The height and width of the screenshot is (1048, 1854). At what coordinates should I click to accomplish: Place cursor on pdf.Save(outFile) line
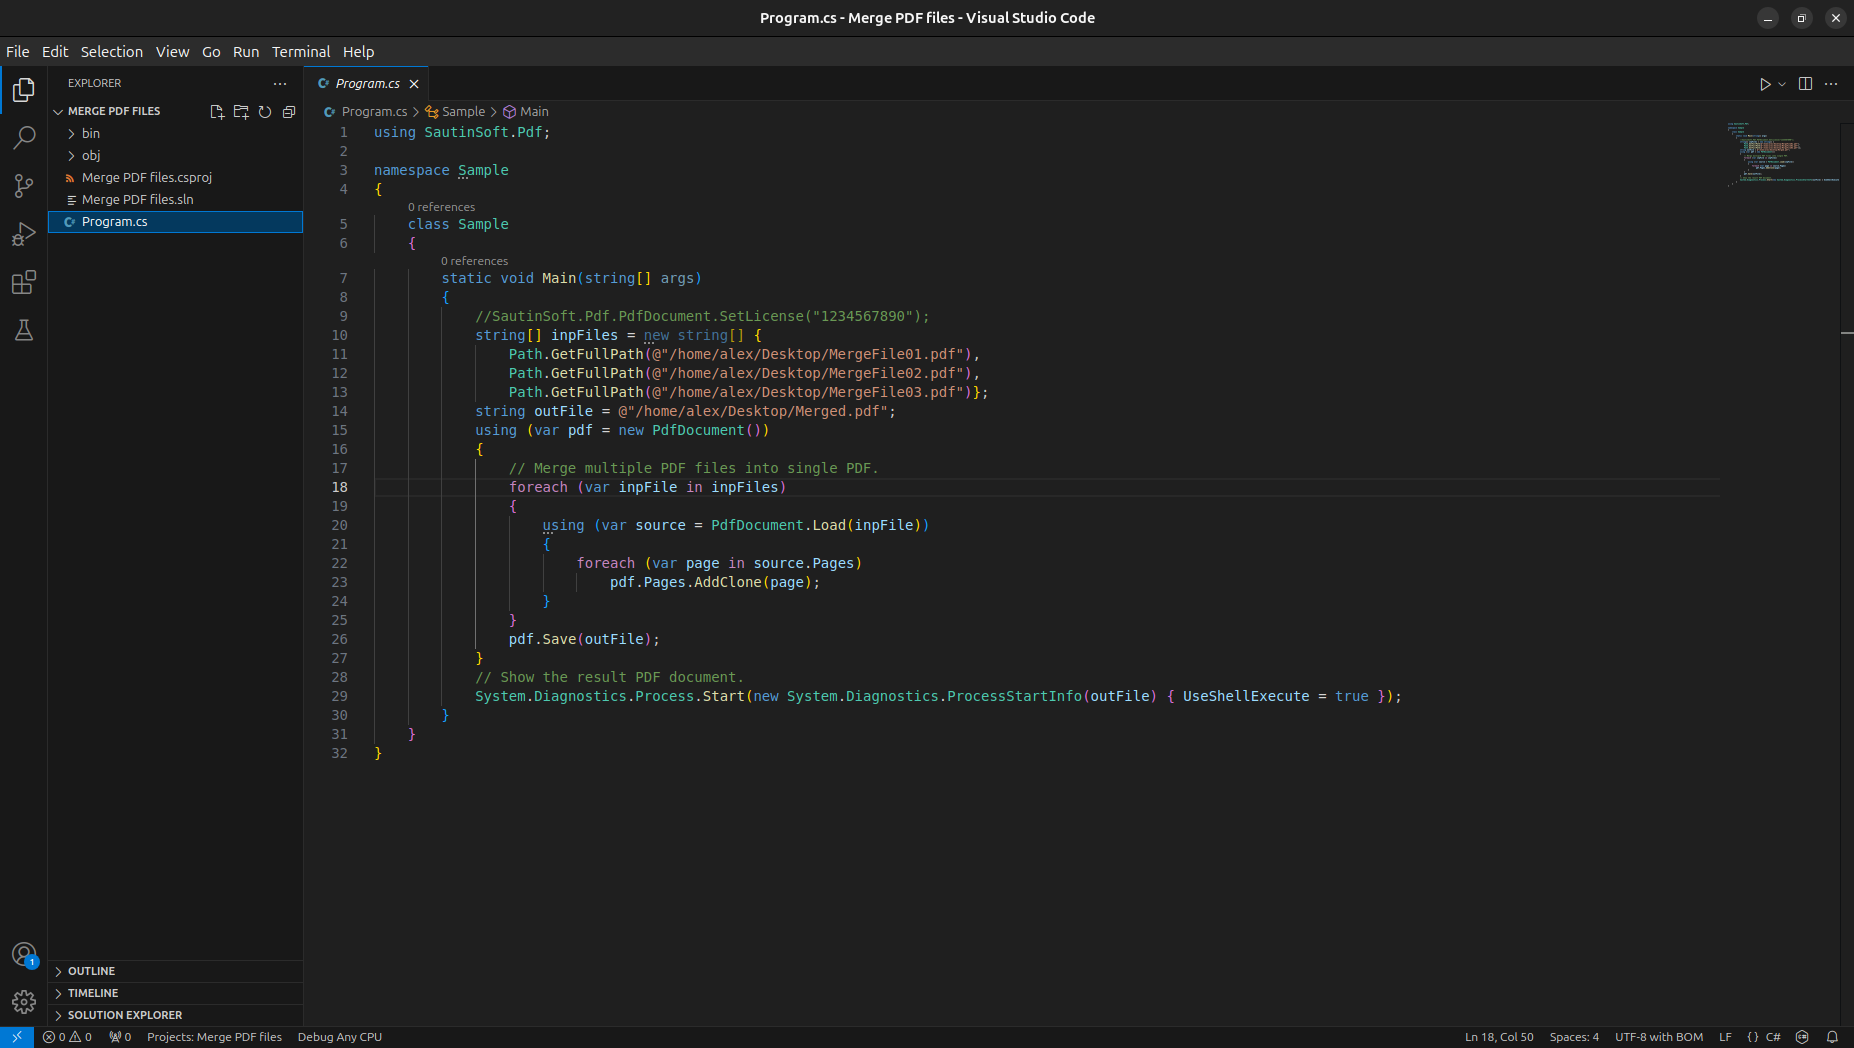click(584, 640)
